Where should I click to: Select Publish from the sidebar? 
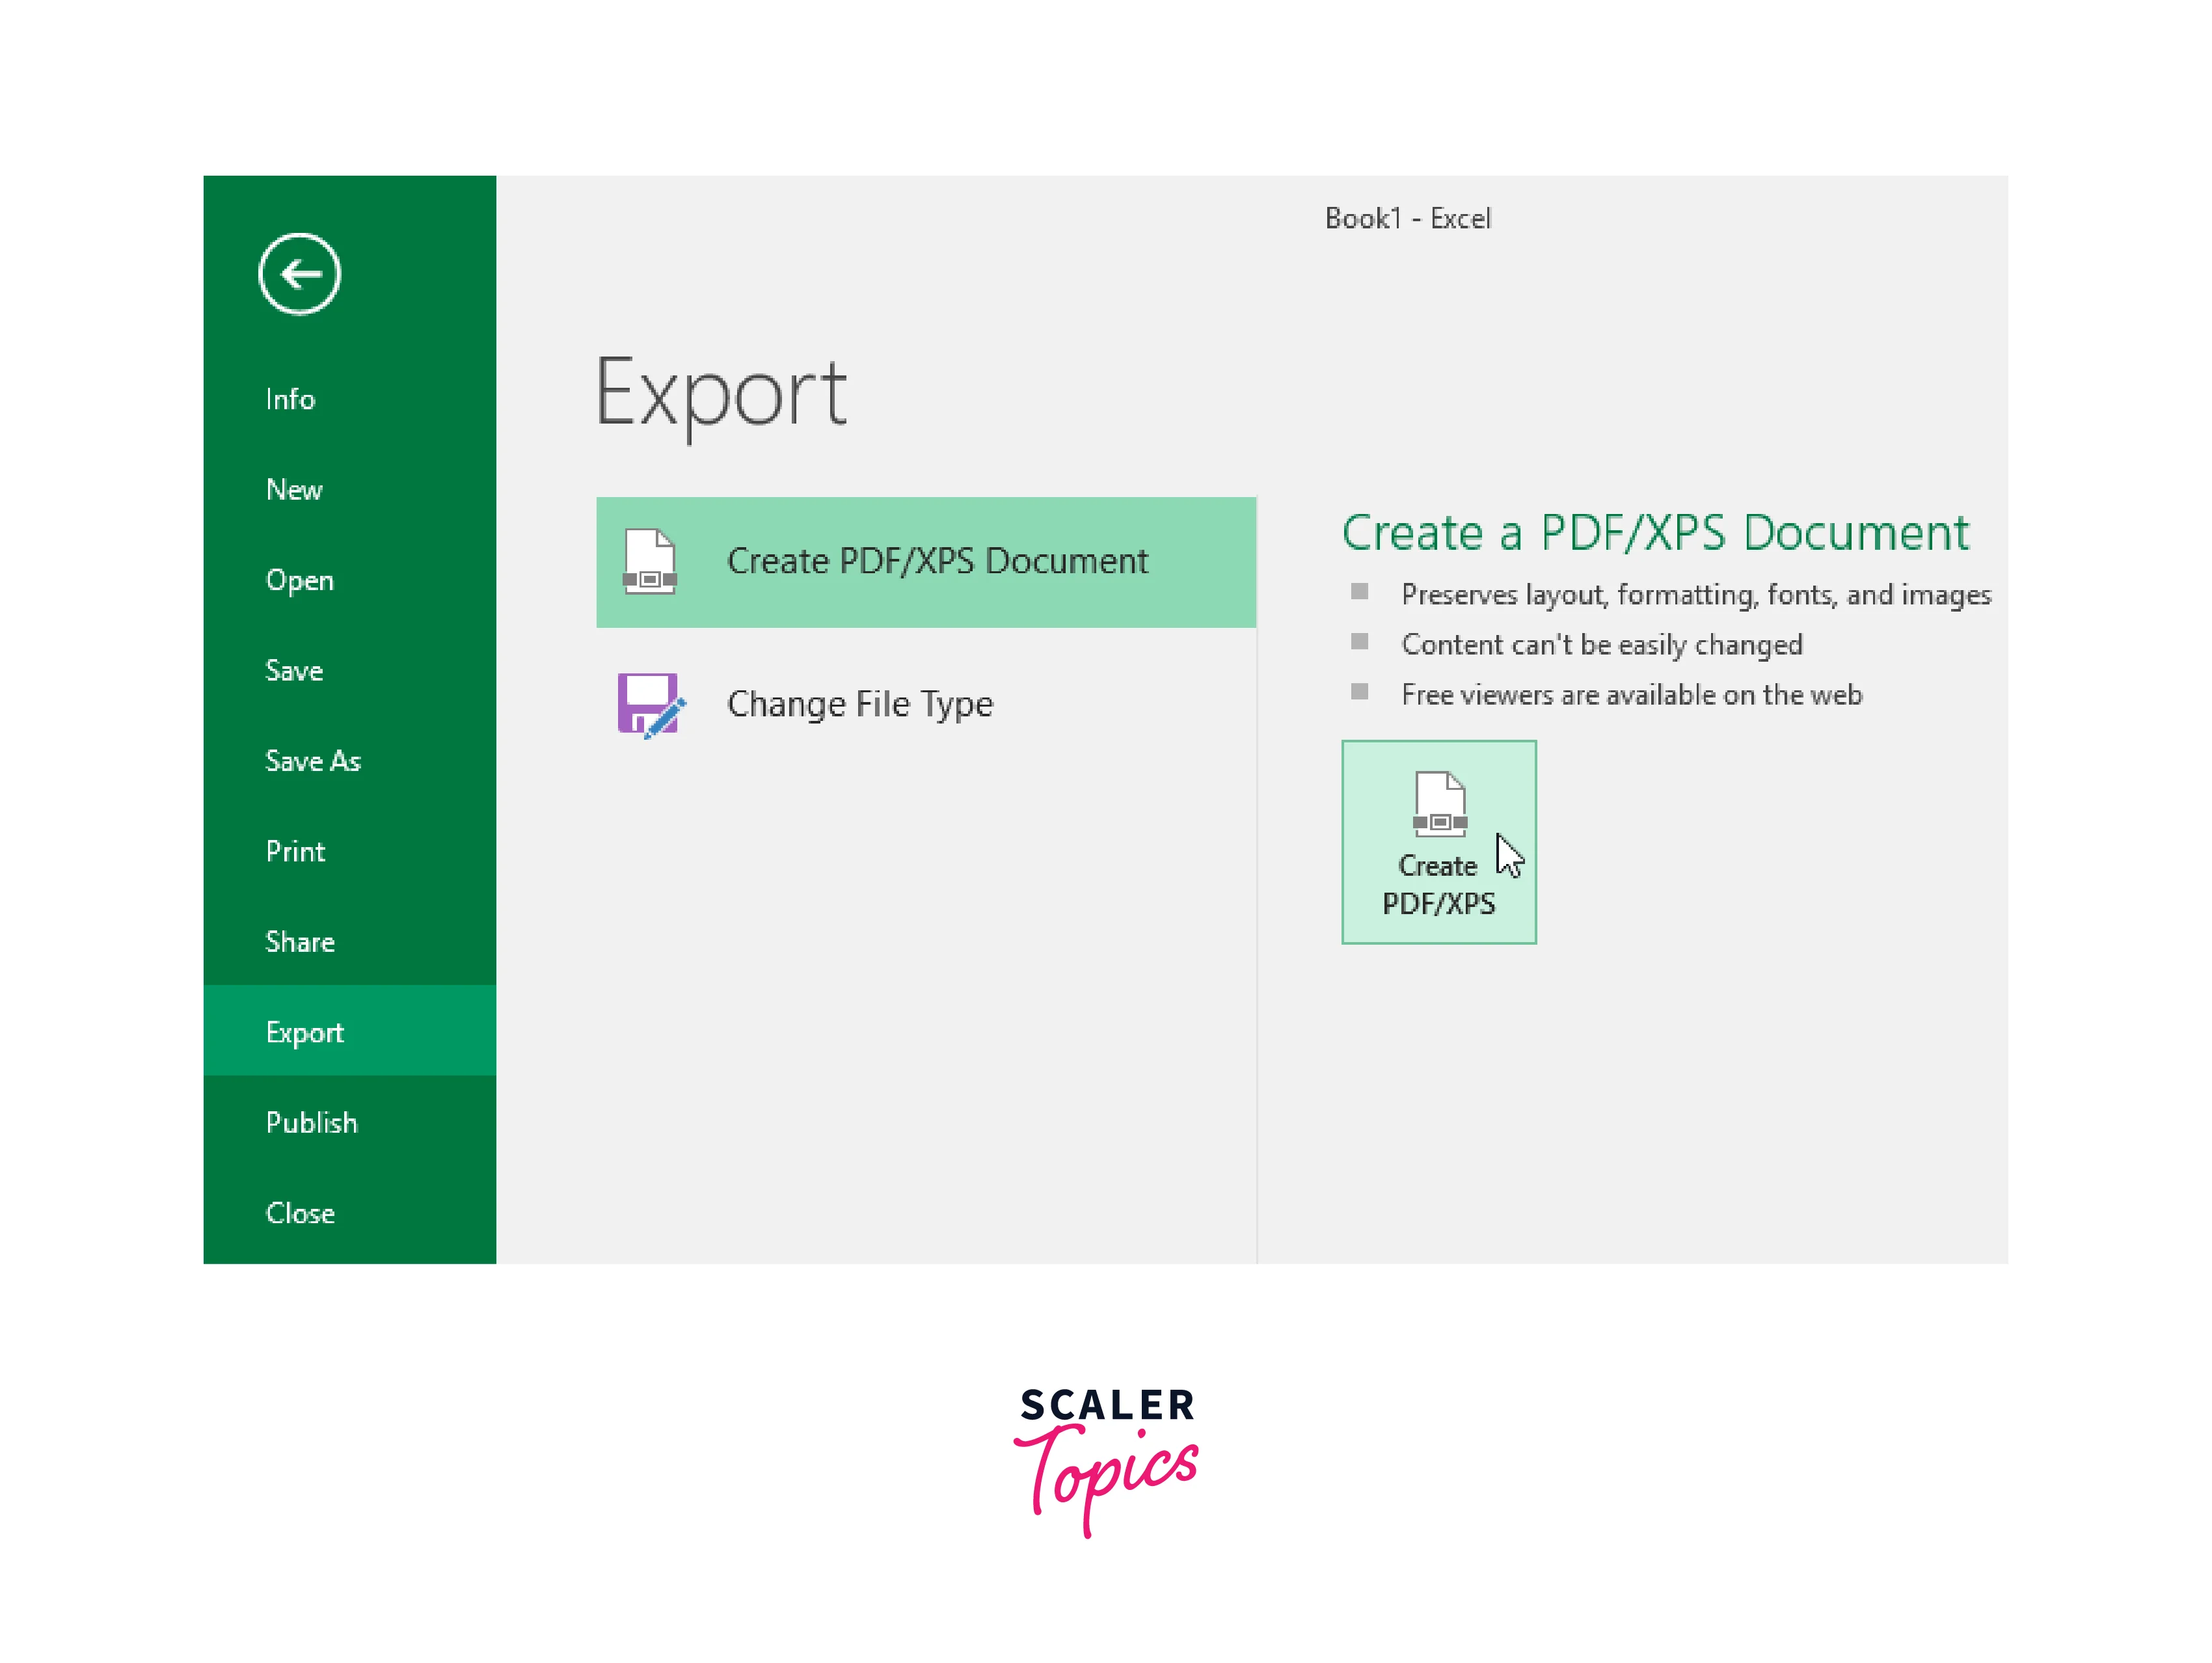coord(312,1122)
